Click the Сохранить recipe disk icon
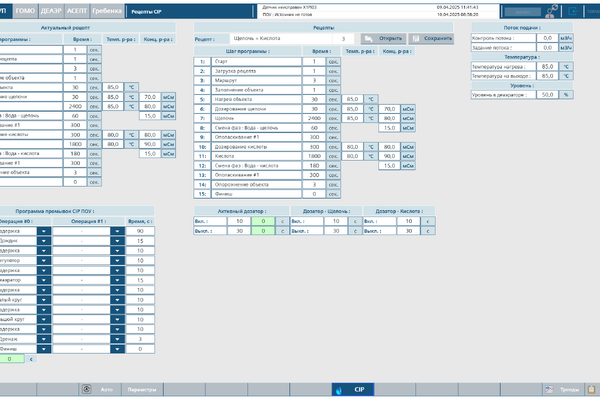 tap(415, 39)
